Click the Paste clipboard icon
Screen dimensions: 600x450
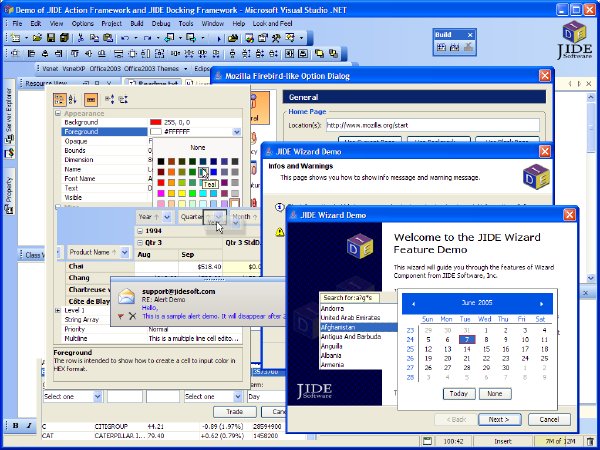click(108, 38)
